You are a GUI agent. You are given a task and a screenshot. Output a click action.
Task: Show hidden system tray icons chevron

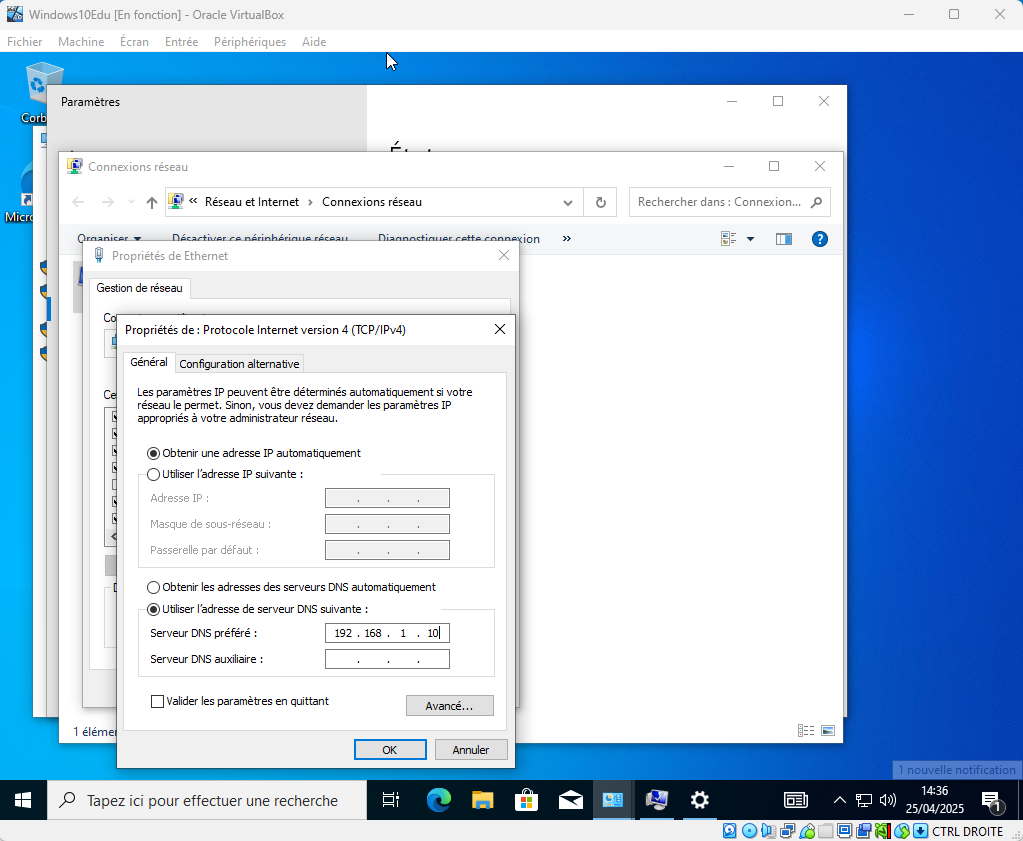tap(840, 800)
